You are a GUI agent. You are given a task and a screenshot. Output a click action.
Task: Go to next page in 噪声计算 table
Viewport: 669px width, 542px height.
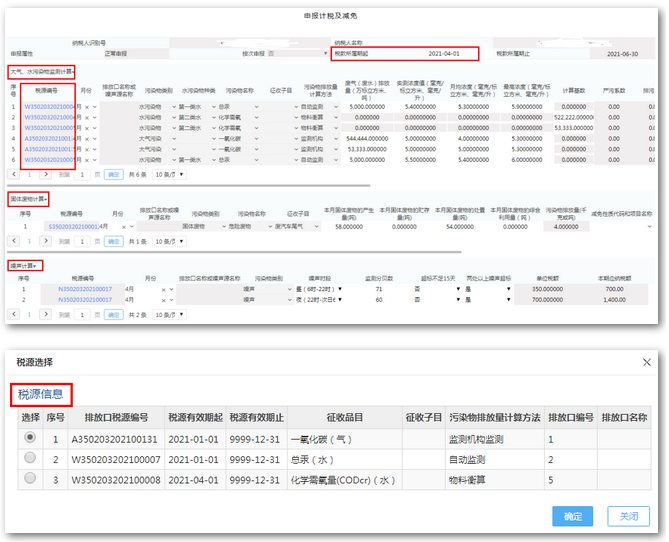[x=46, y=315]
